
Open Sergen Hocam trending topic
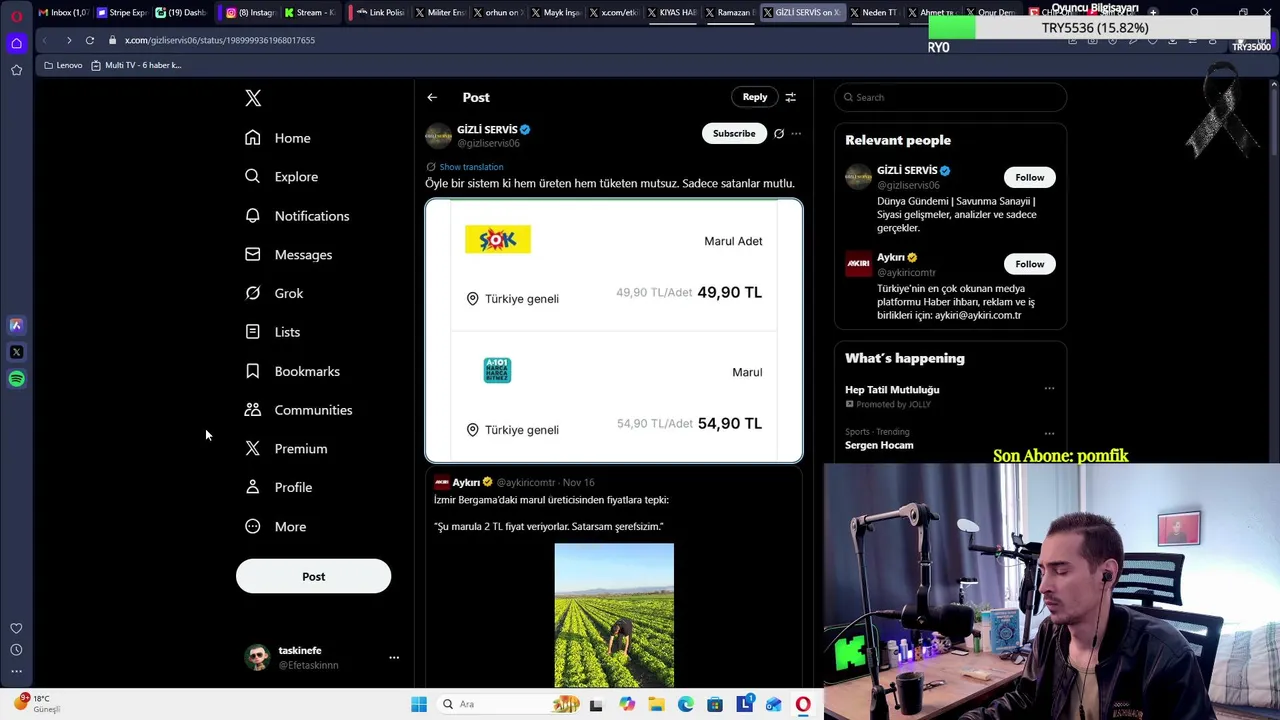pos(879,445)
